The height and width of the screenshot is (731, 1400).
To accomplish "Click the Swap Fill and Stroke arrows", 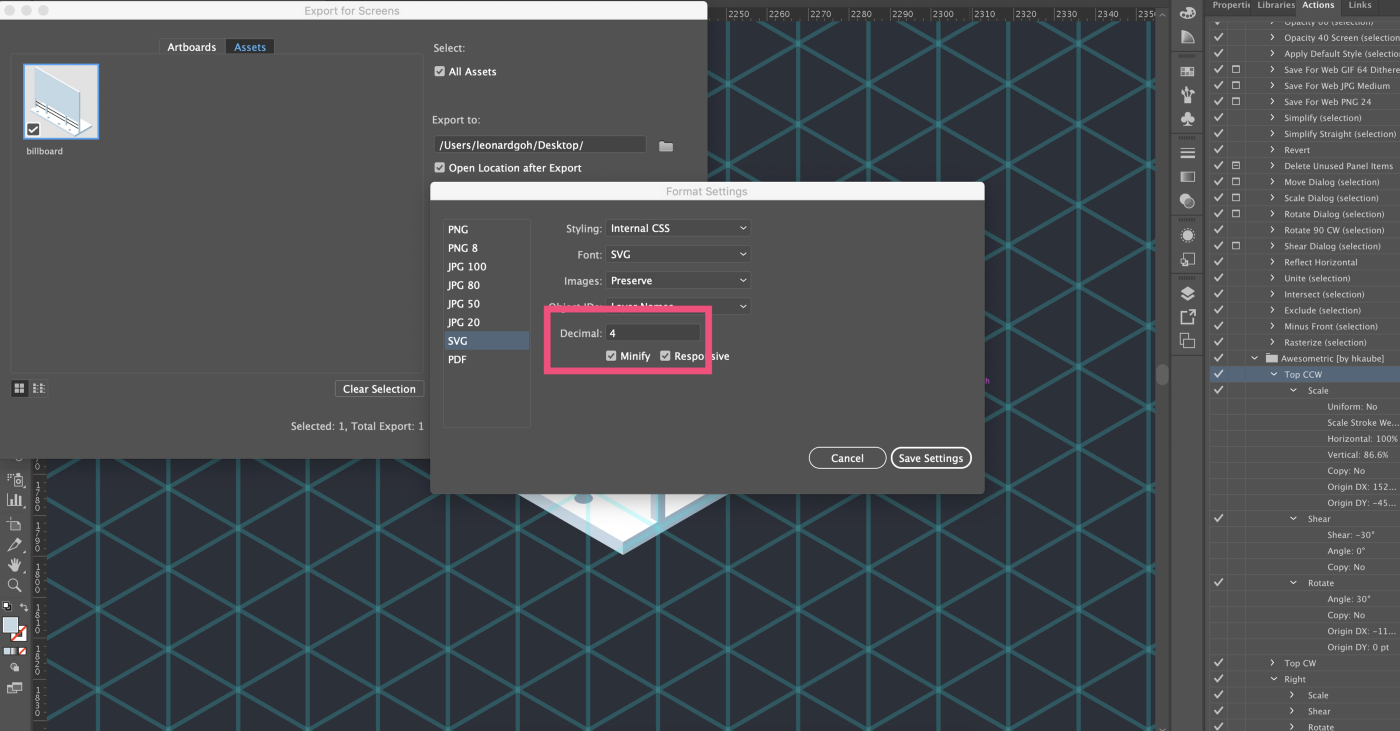I will [22, 607].
